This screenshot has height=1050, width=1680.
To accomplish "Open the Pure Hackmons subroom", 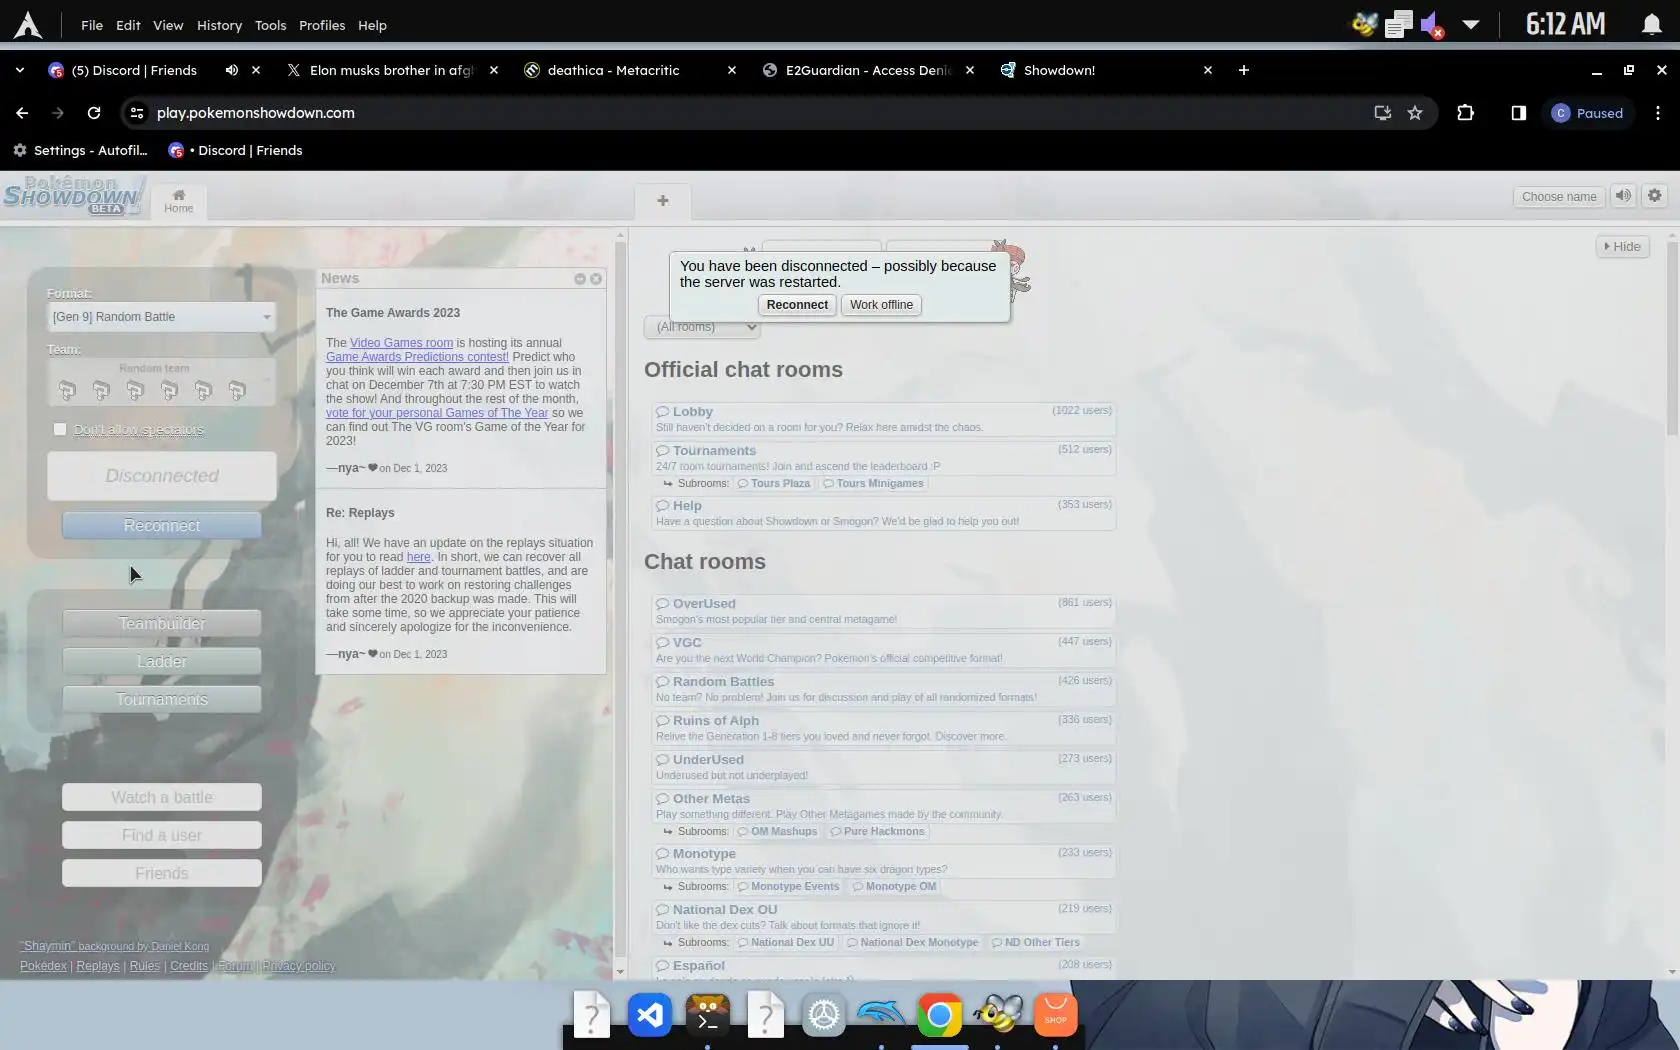I will (877, 832).
